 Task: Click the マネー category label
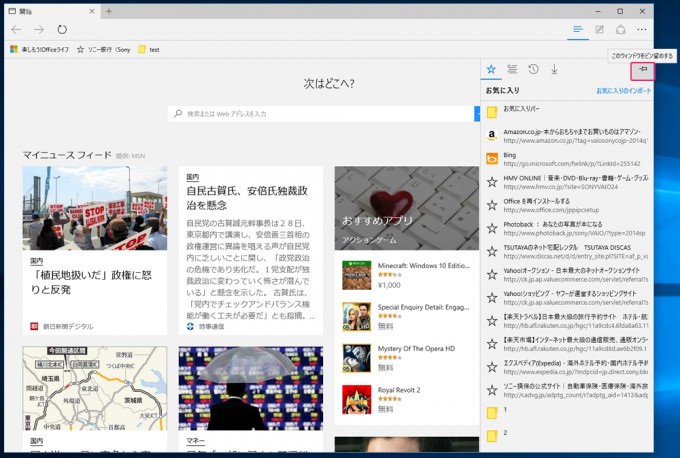195,441
